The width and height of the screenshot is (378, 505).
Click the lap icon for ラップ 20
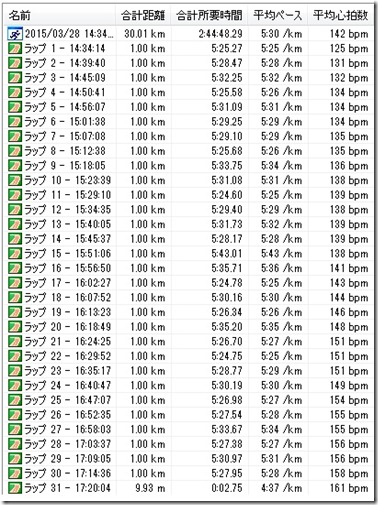click(15, 327)
